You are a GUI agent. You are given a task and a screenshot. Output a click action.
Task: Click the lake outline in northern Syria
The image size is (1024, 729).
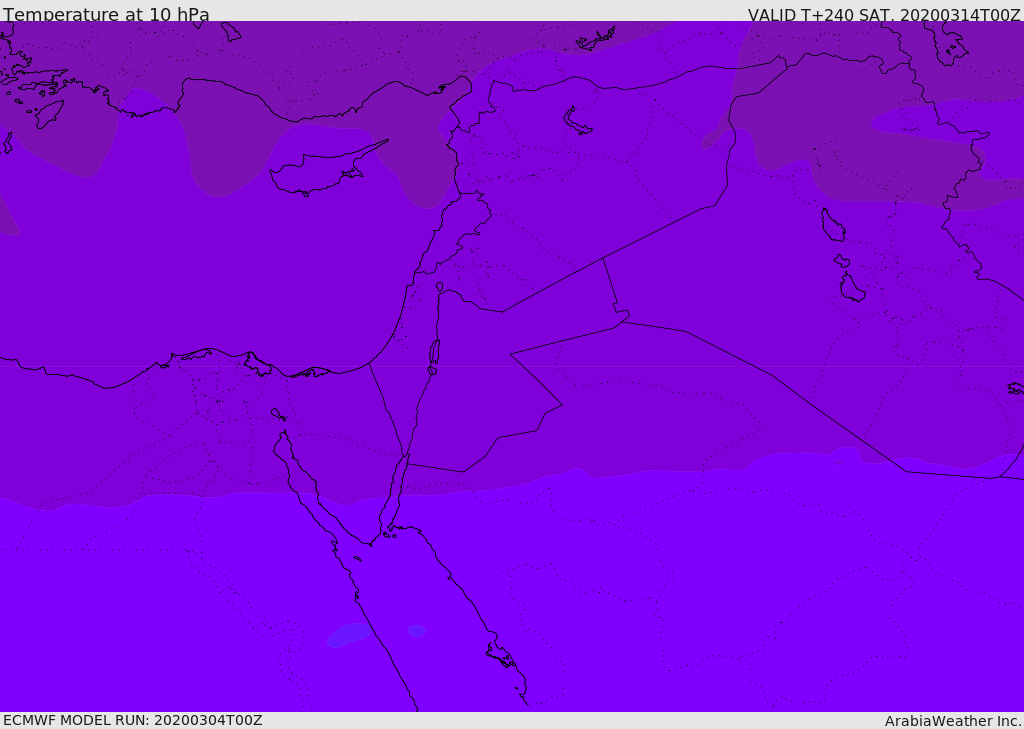click(x=577, y=120)
